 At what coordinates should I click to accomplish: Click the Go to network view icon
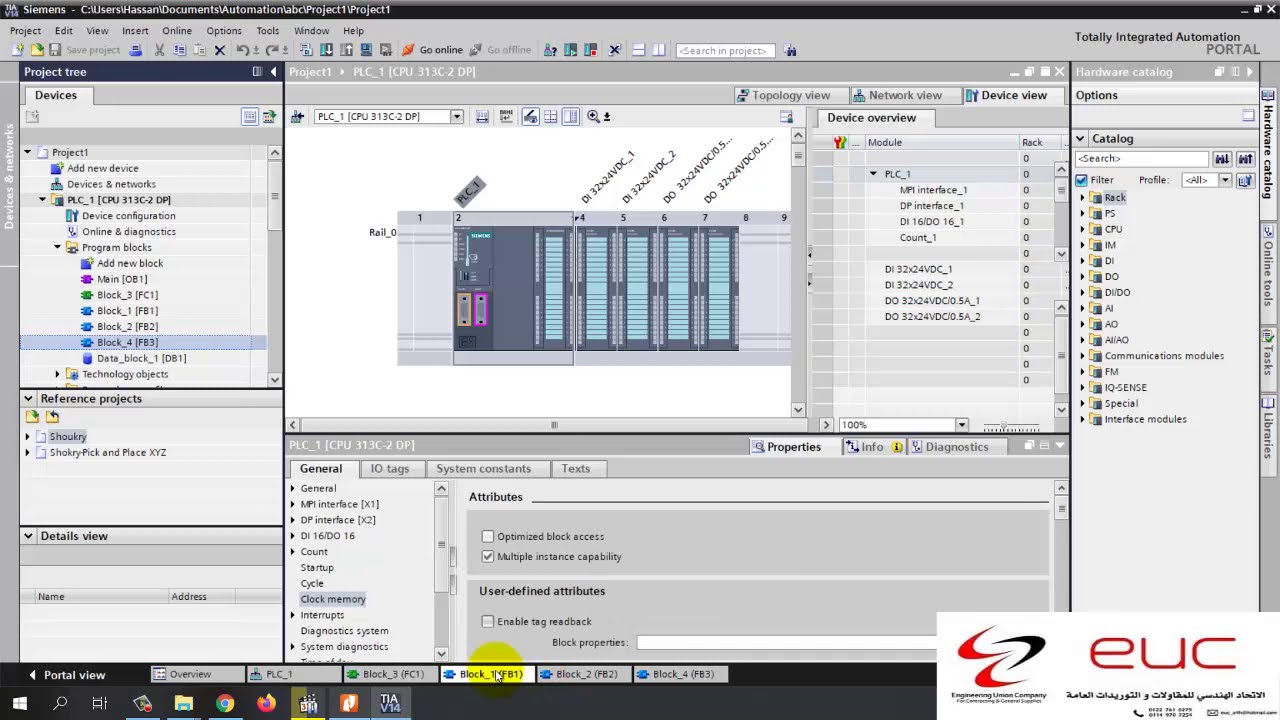coord(297,117)
